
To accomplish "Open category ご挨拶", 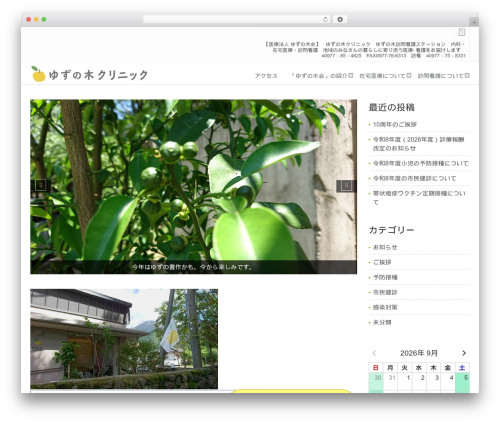I will point(382,262).
